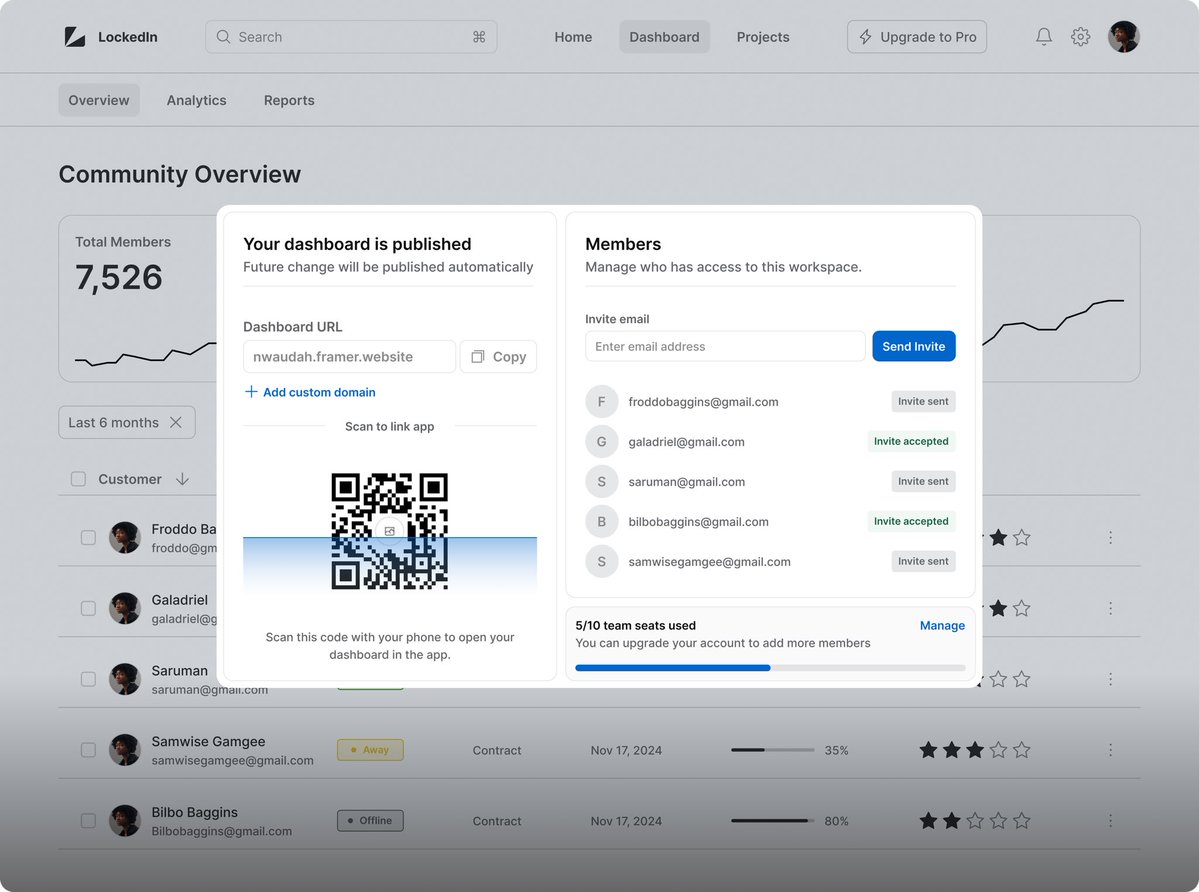
Task: Check the Bilbo Baggins row checkbox
Action: 89,820
